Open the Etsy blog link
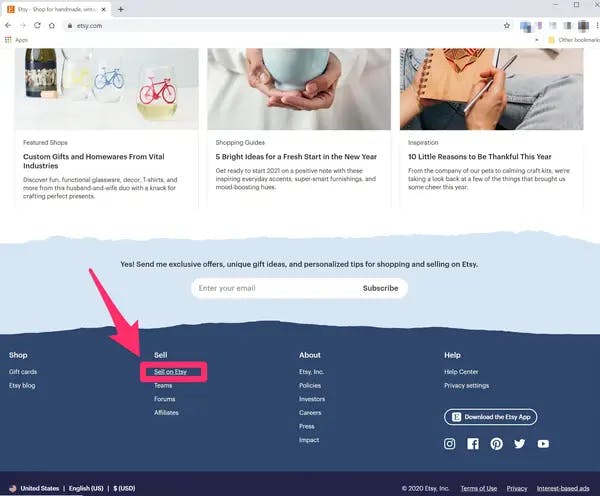The height and width of the screenshot is (496, 600). pos(22,385)
